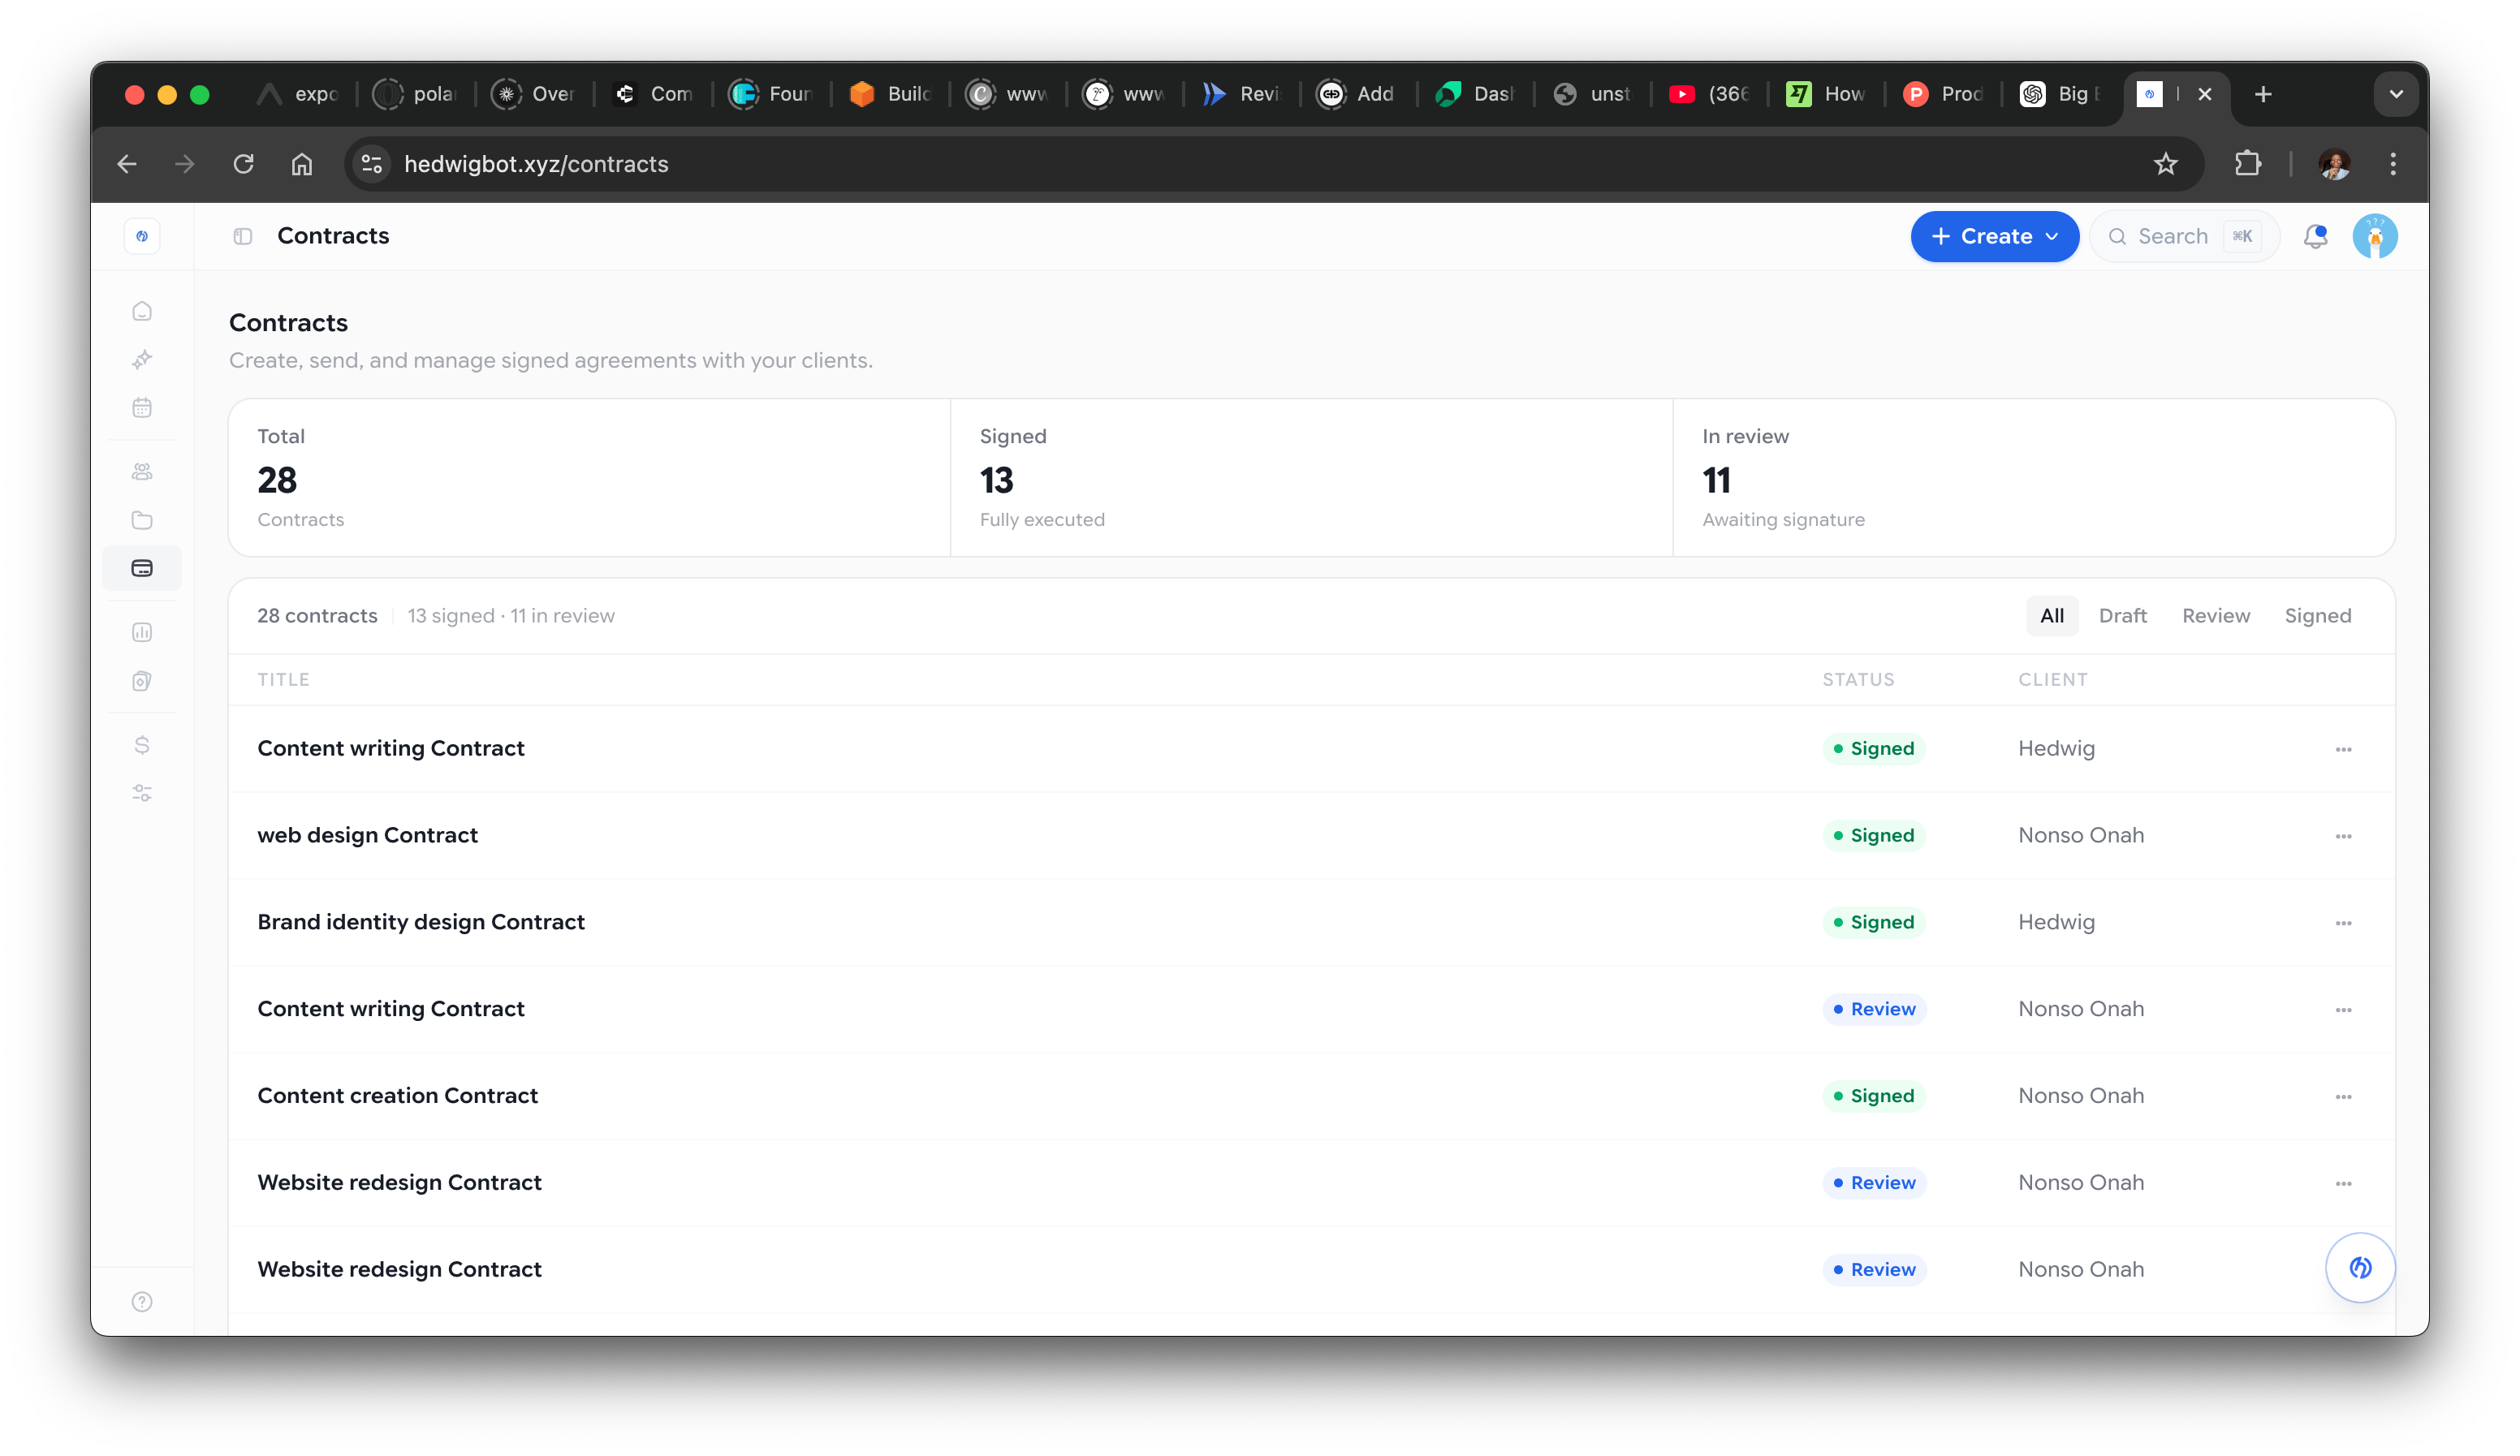This screenshot has width=2520, height=1456.
Task: Click the CLIENT column header
Action: click(2052, 680)
